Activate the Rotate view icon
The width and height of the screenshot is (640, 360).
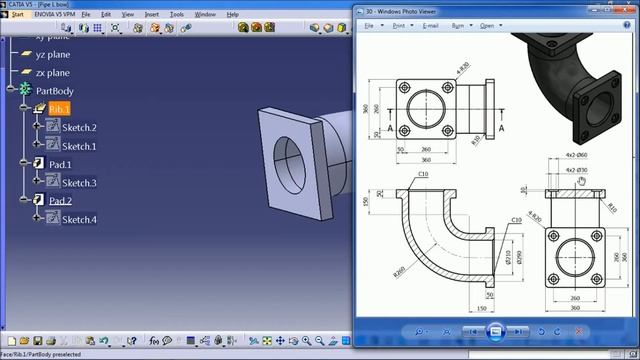pyautogui.click(x=293, y=341)
